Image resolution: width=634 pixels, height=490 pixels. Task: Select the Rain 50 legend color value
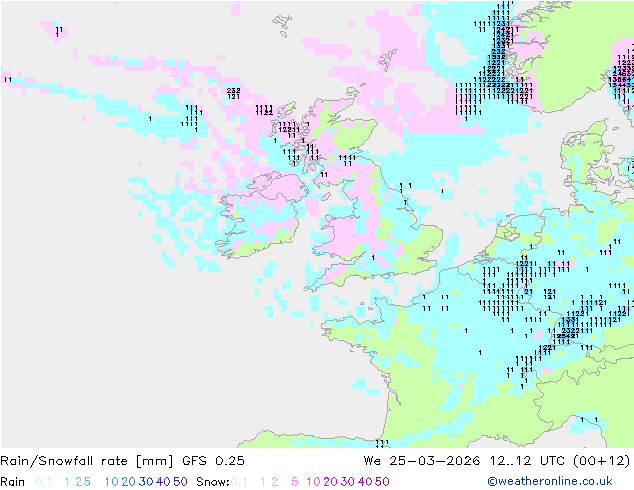[x=180, y=482]
